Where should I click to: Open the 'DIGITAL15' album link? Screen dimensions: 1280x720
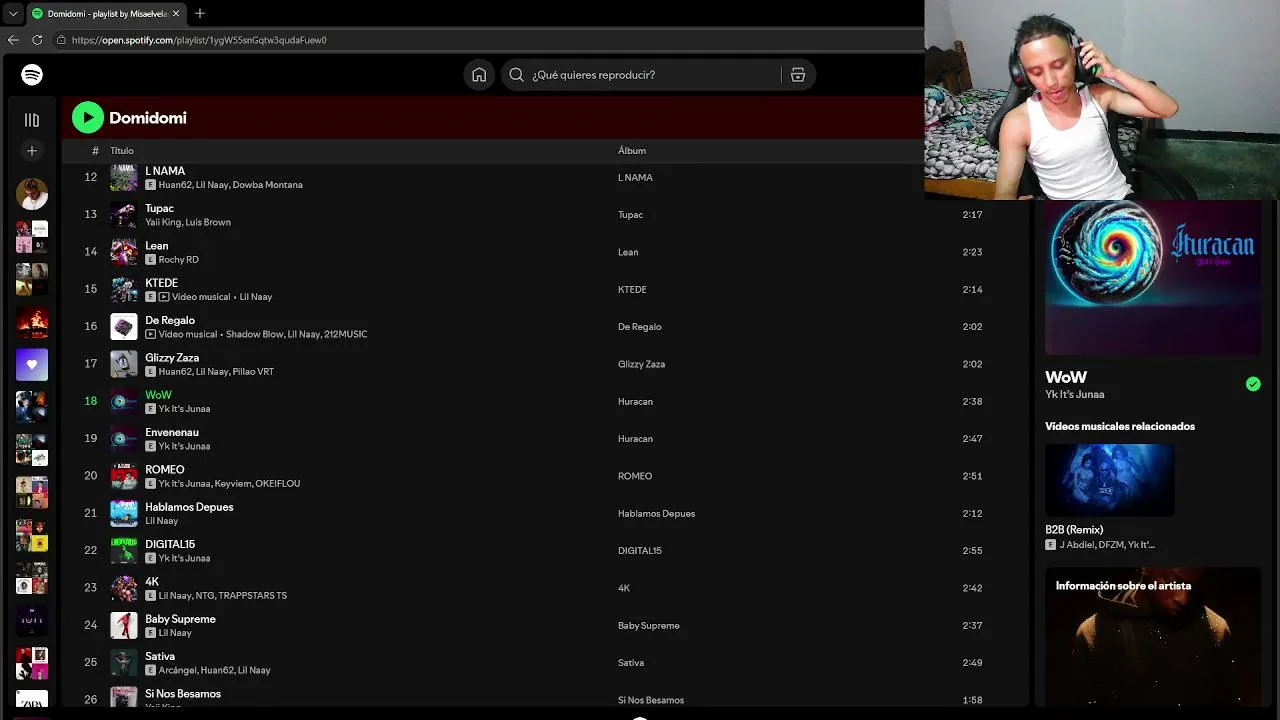[640, 551]
